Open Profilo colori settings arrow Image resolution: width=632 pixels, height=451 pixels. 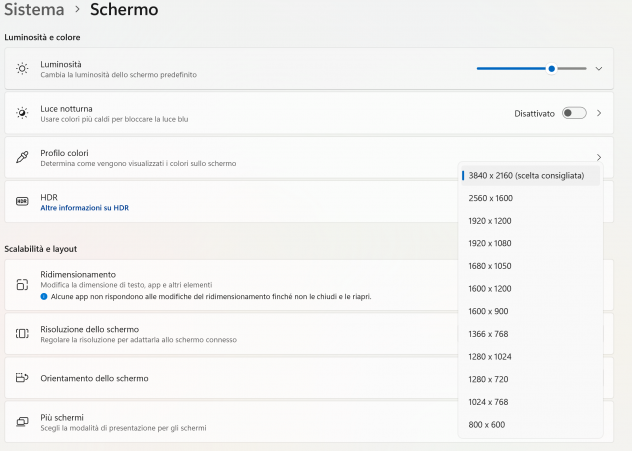[x=599, y=157]
